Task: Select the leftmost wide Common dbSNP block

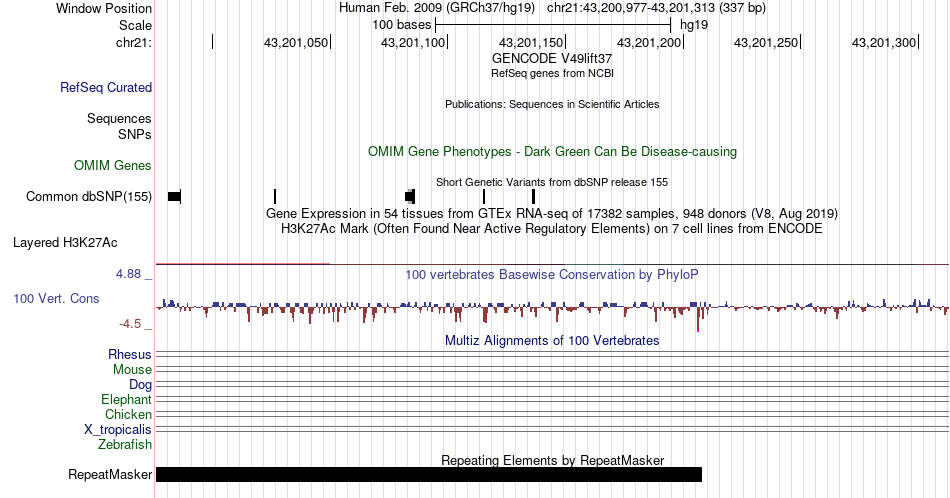Action: point(174,196)
